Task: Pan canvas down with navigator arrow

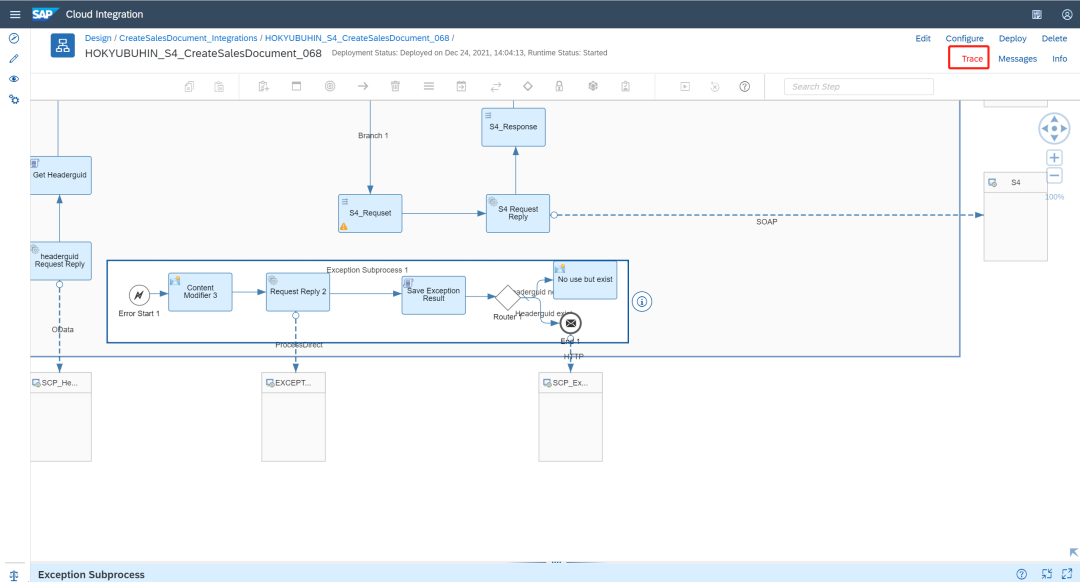Action: click(1054, 138)
